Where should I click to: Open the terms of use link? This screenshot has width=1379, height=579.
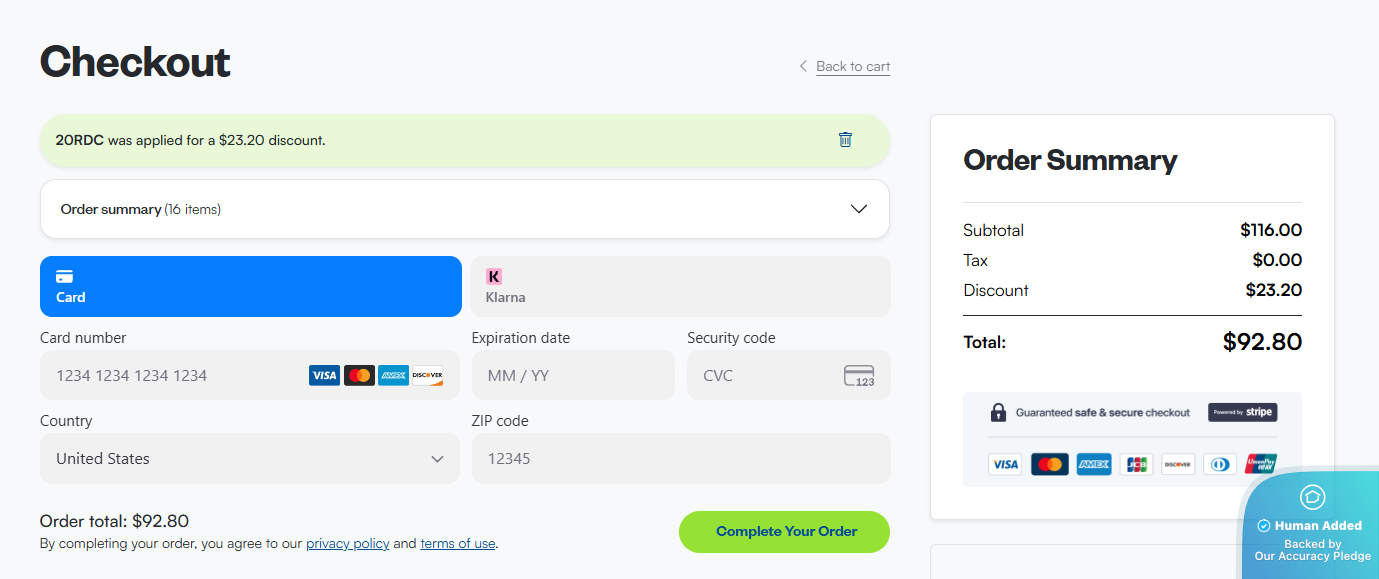pos(457,544)
